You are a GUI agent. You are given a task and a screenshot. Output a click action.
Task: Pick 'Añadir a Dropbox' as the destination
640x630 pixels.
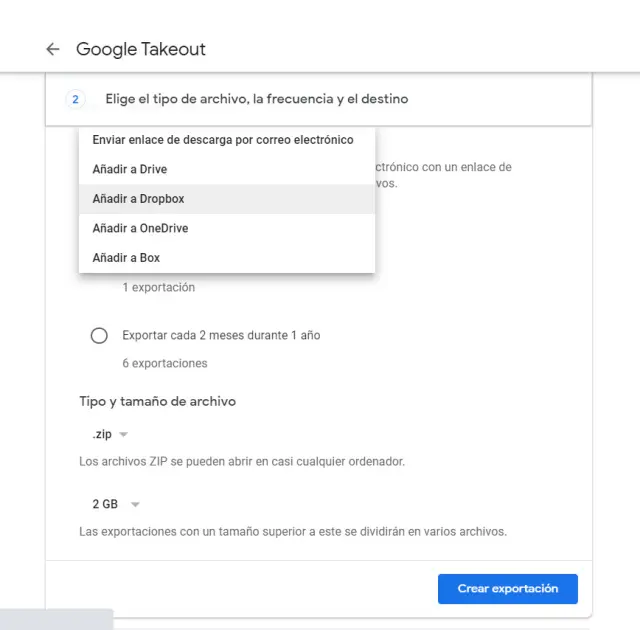coord(138,199)
